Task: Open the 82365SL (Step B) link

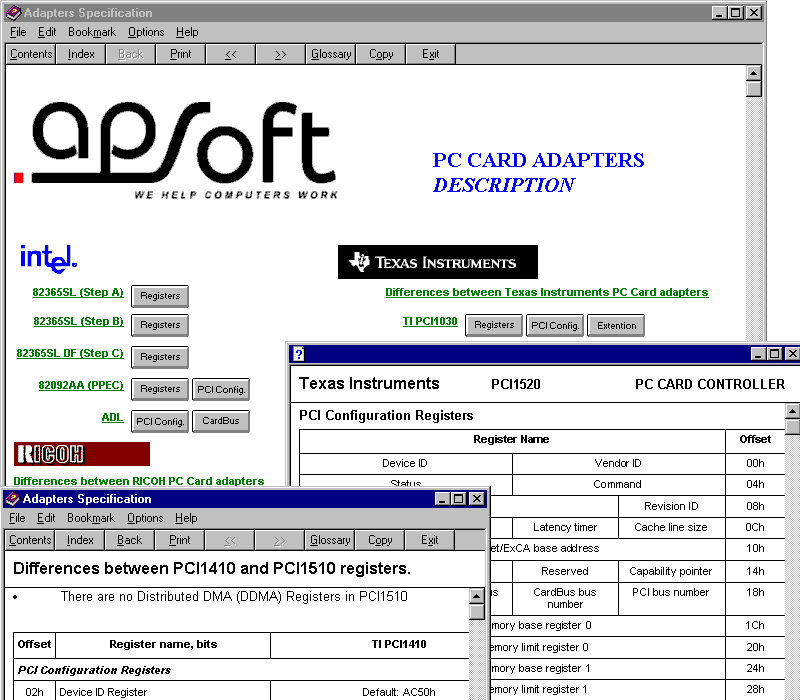Action: [x=79, y=321]
